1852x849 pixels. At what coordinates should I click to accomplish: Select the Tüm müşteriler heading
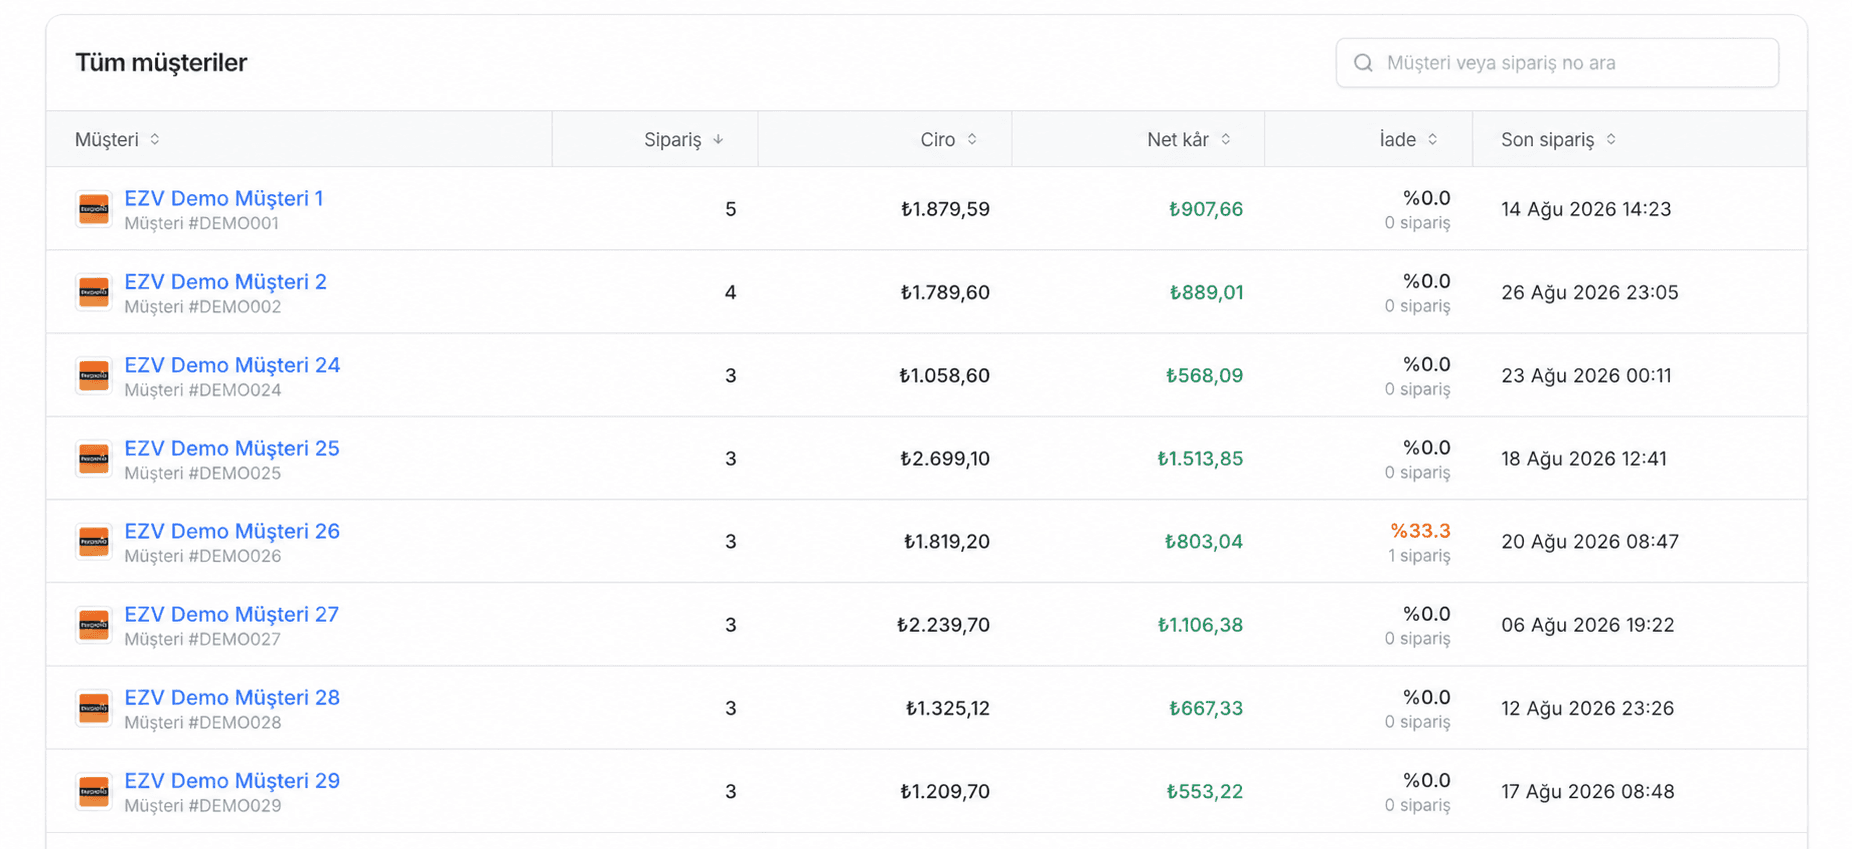161,62
